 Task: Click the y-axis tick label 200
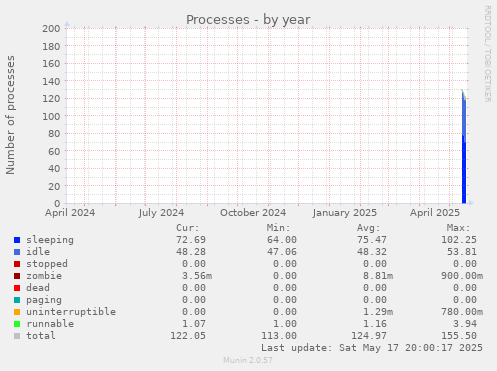click(x=51, y=28)
